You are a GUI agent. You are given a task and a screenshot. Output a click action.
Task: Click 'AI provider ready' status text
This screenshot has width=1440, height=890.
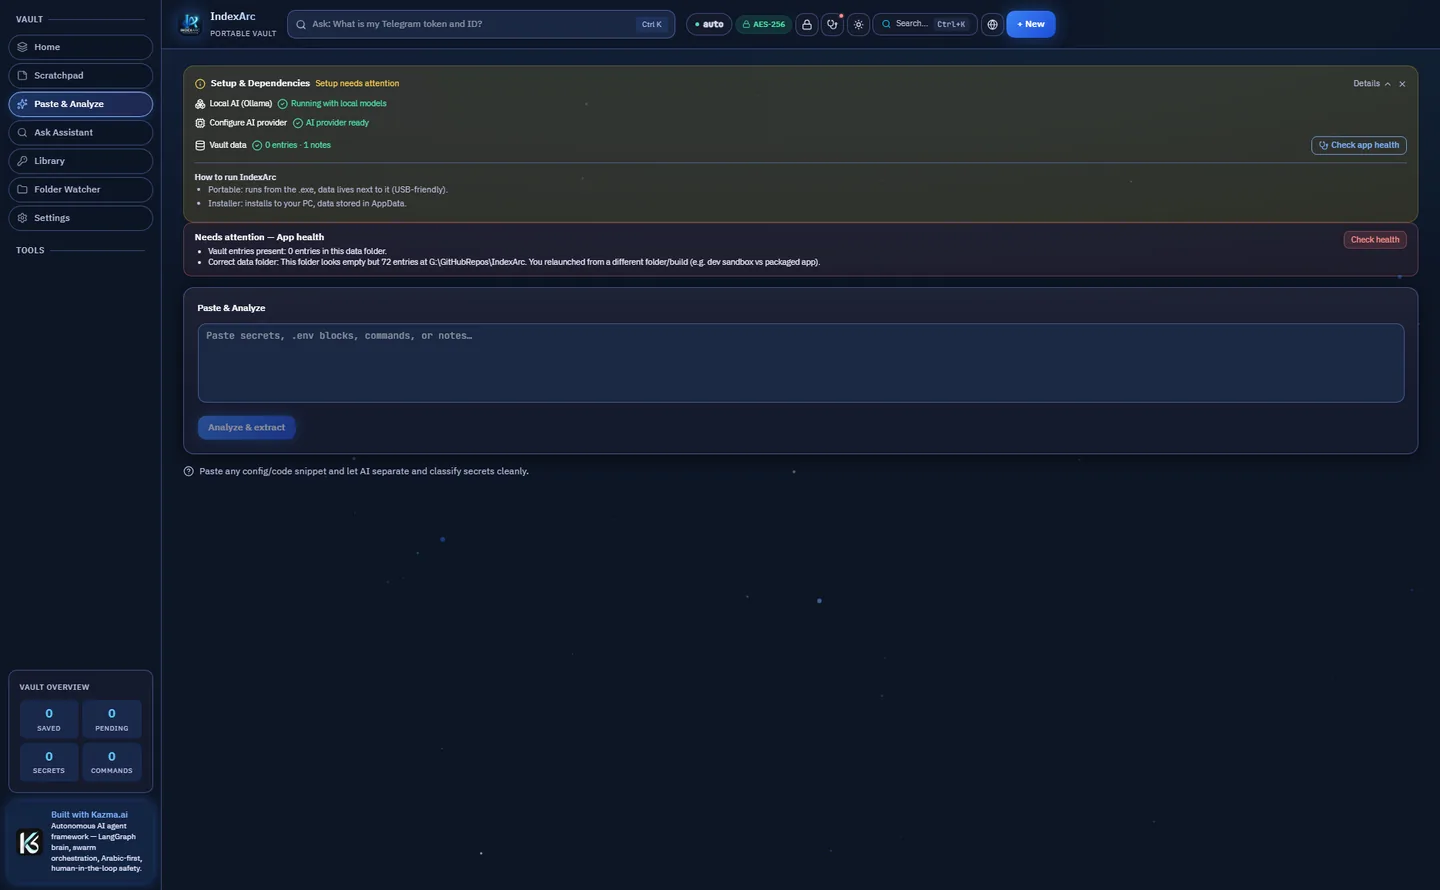pyautogui.click(x=337, y=123)
